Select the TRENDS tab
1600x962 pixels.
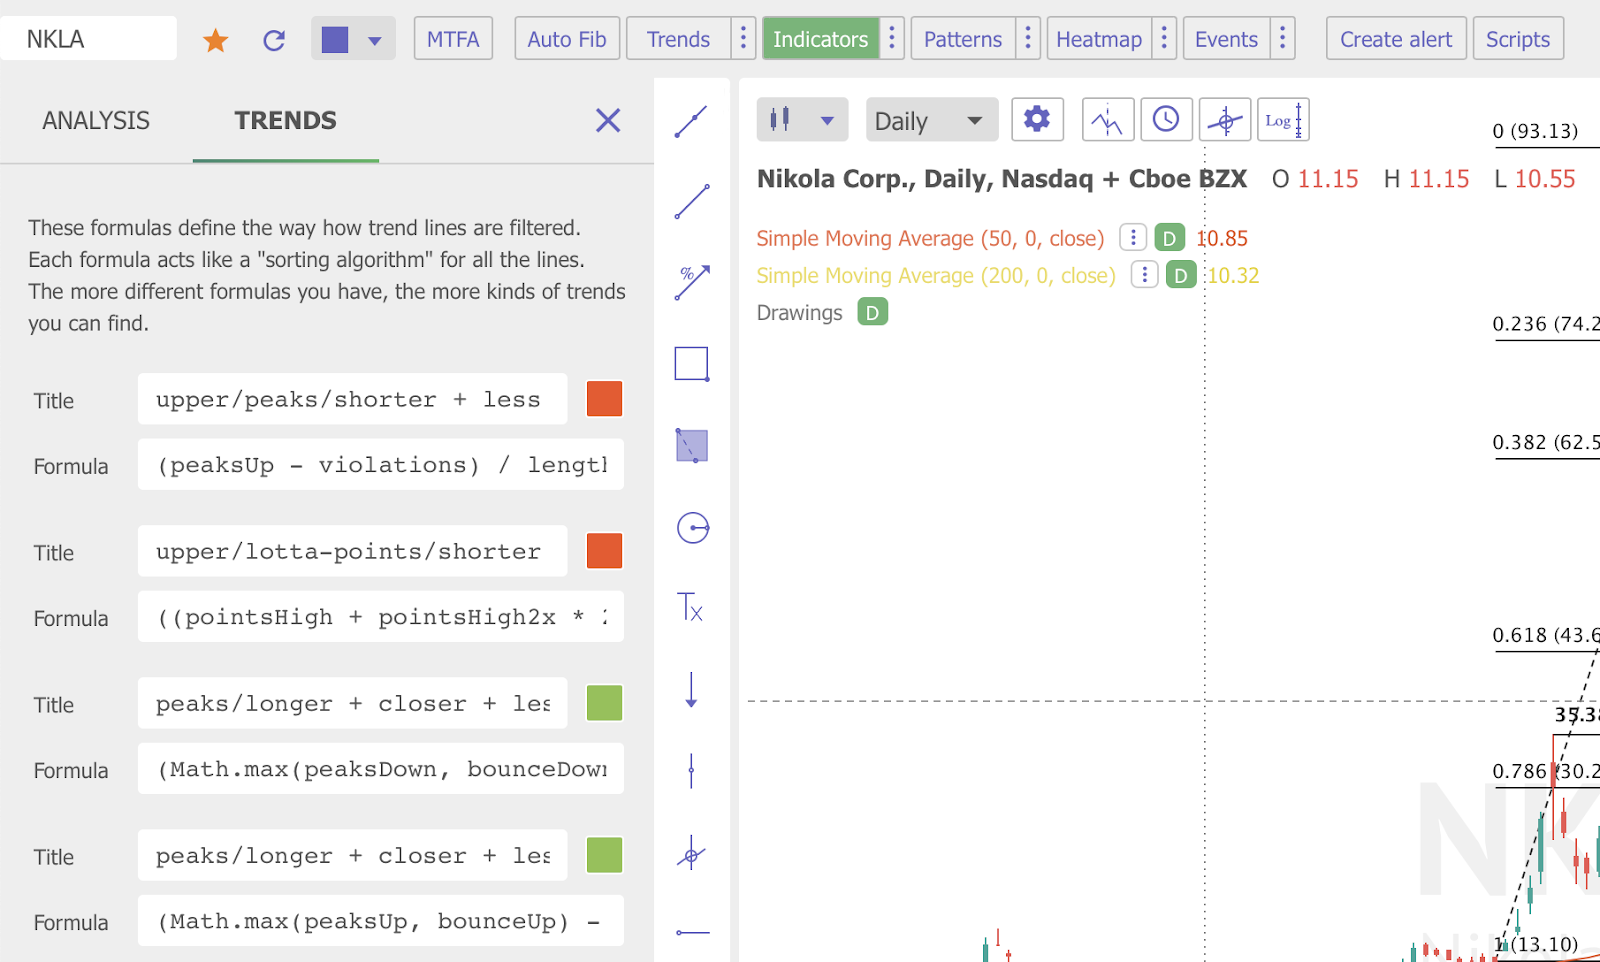286,121
